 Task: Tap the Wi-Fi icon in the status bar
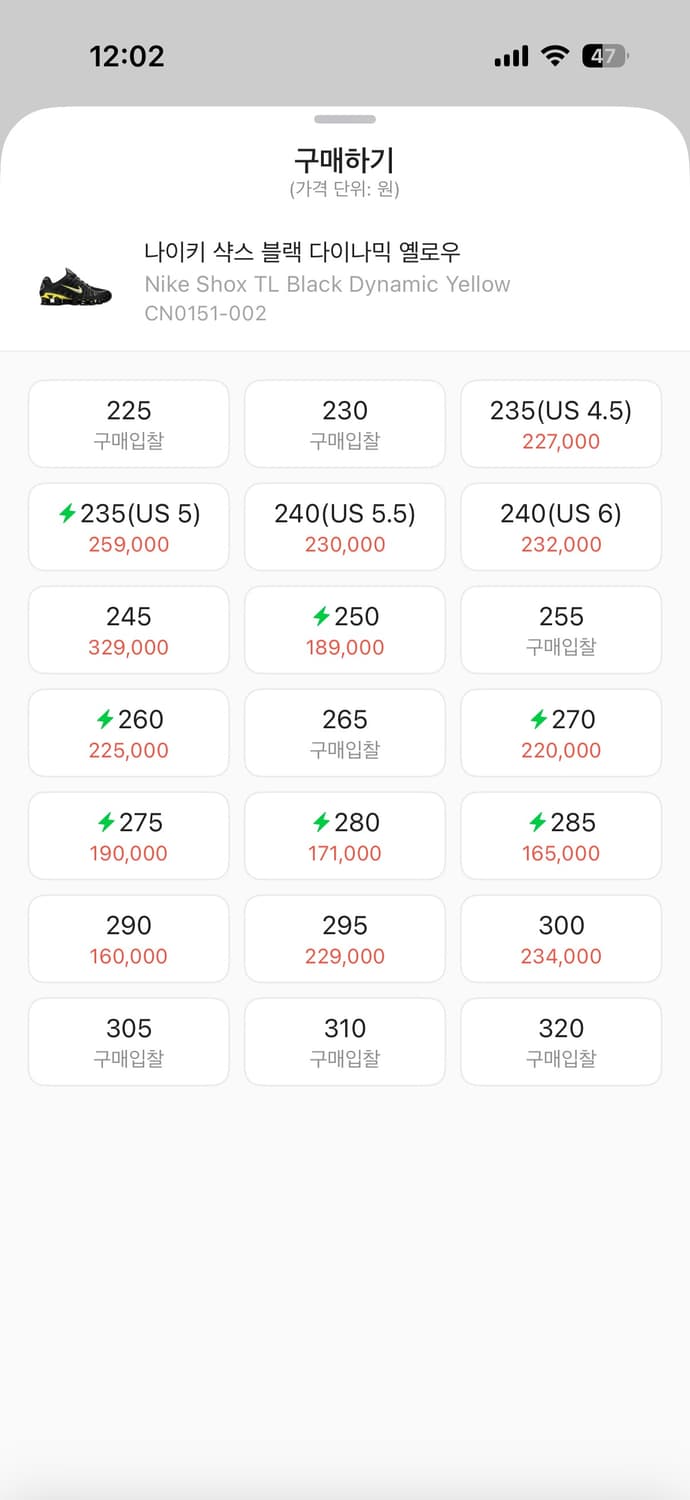pyautogui.click(x=554, y=56)
